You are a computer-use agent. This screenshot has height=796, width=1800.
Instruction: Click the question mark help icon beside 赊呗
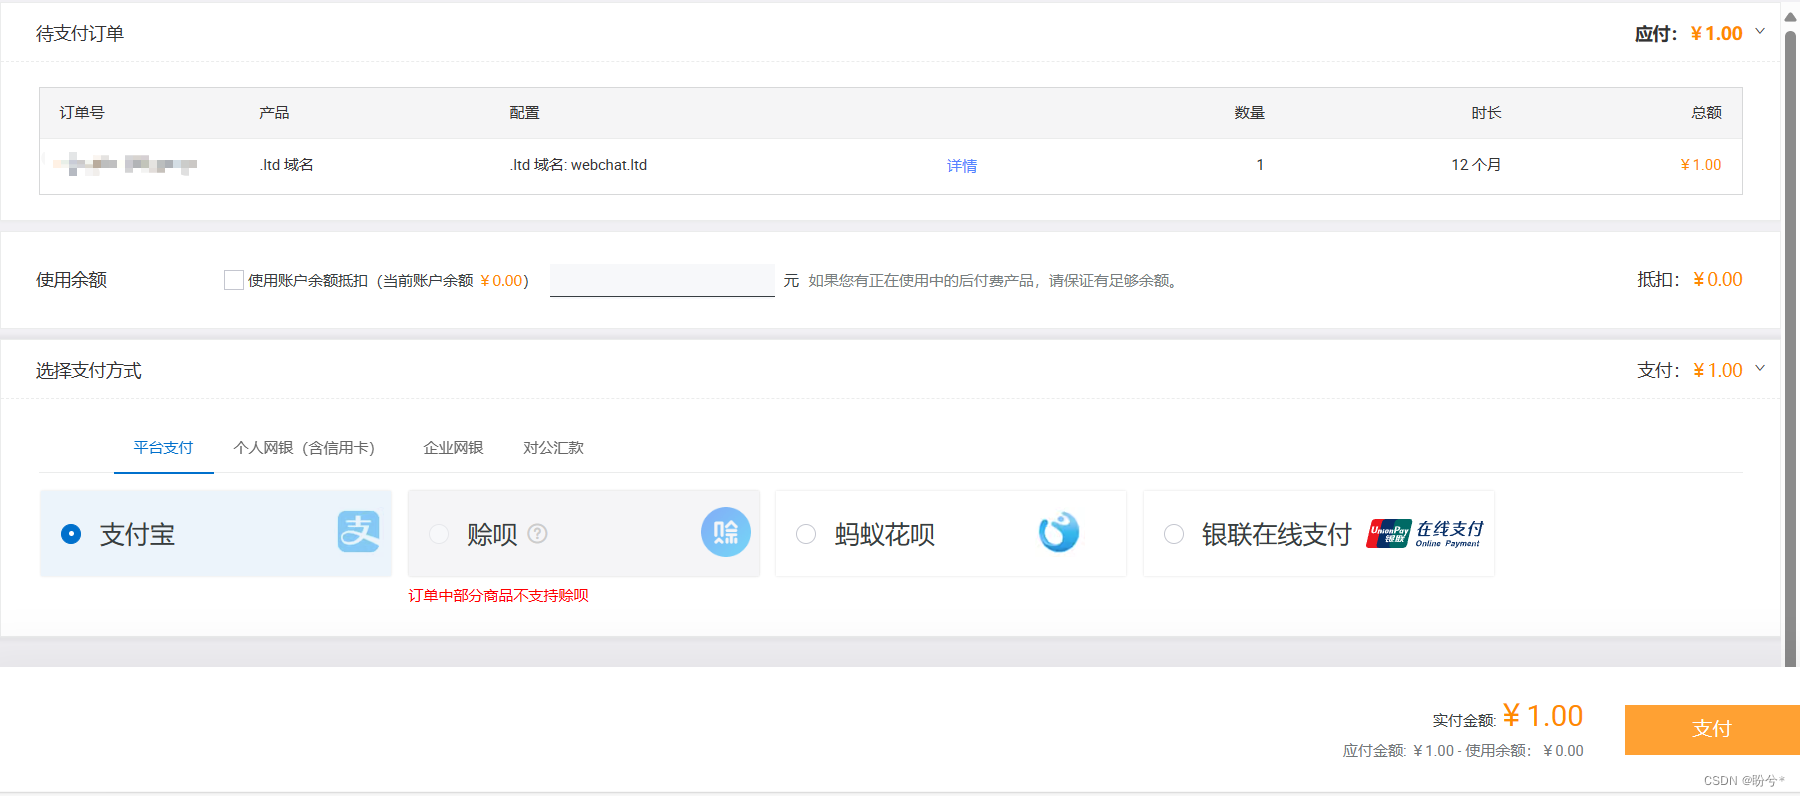click(x=538, y=534)
